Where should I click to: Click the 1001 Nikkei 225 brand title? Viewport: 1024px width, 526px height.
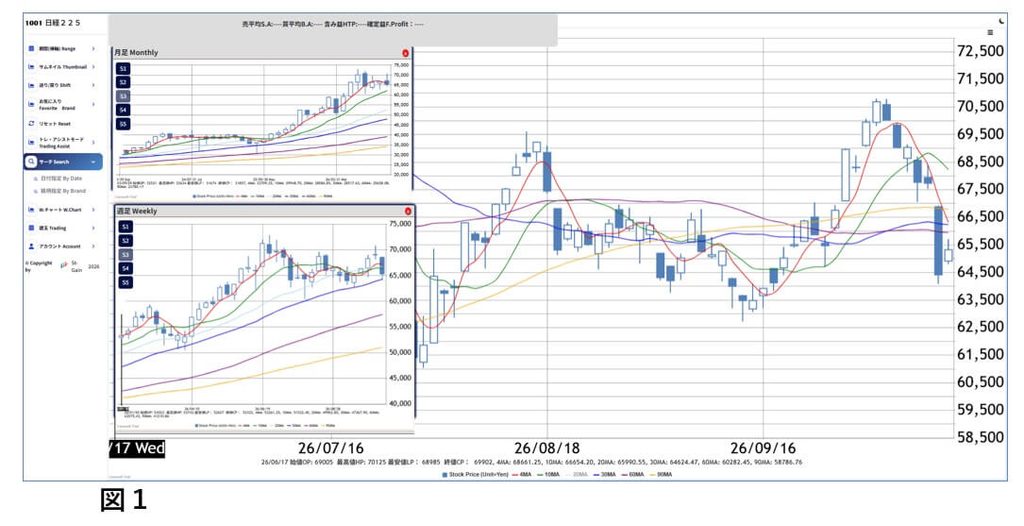53,23
